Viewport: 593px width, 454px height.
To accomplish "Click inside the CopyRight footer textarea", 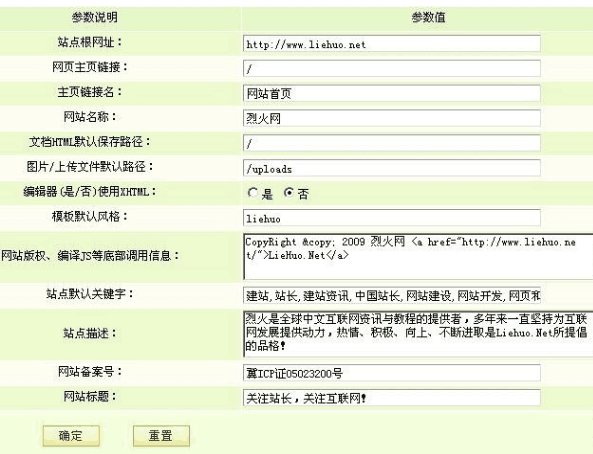I will [x=418, y=257].
